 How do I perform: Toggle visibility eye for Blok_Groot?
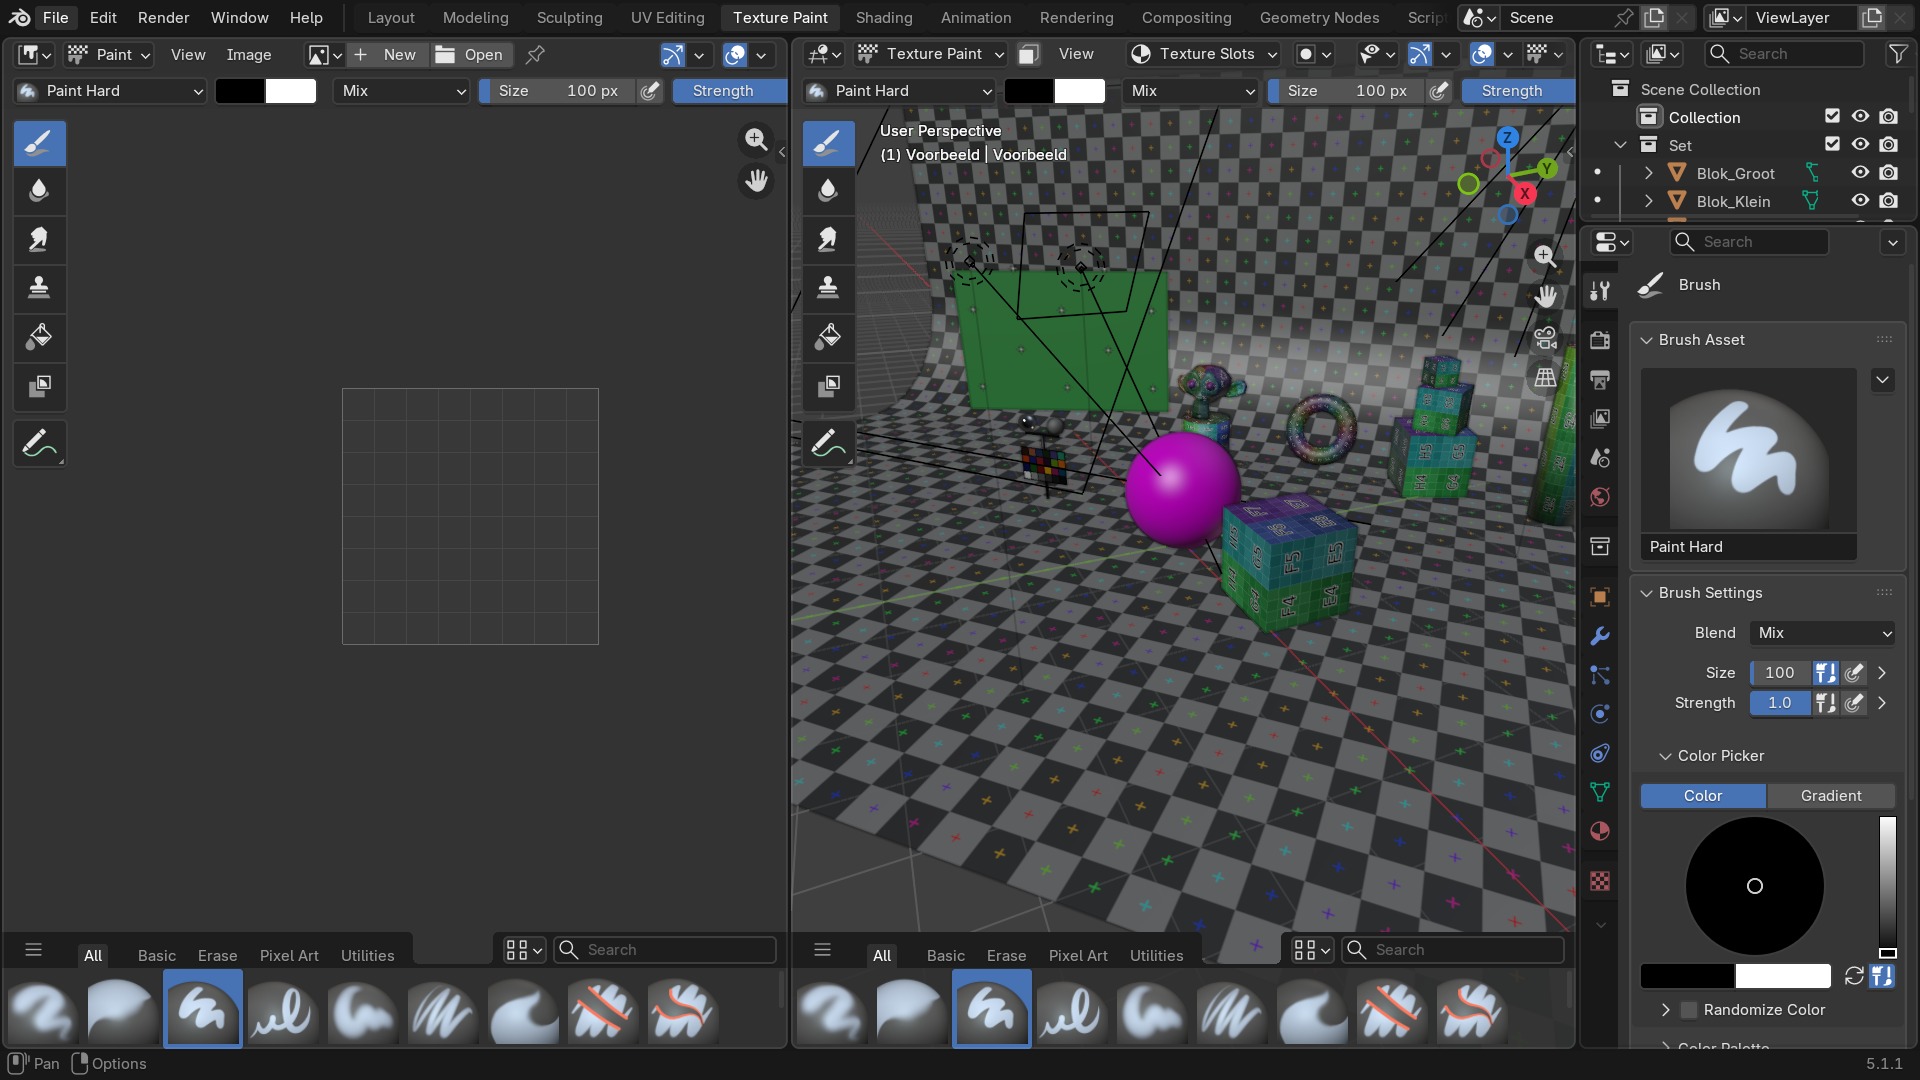[1860, 173]
